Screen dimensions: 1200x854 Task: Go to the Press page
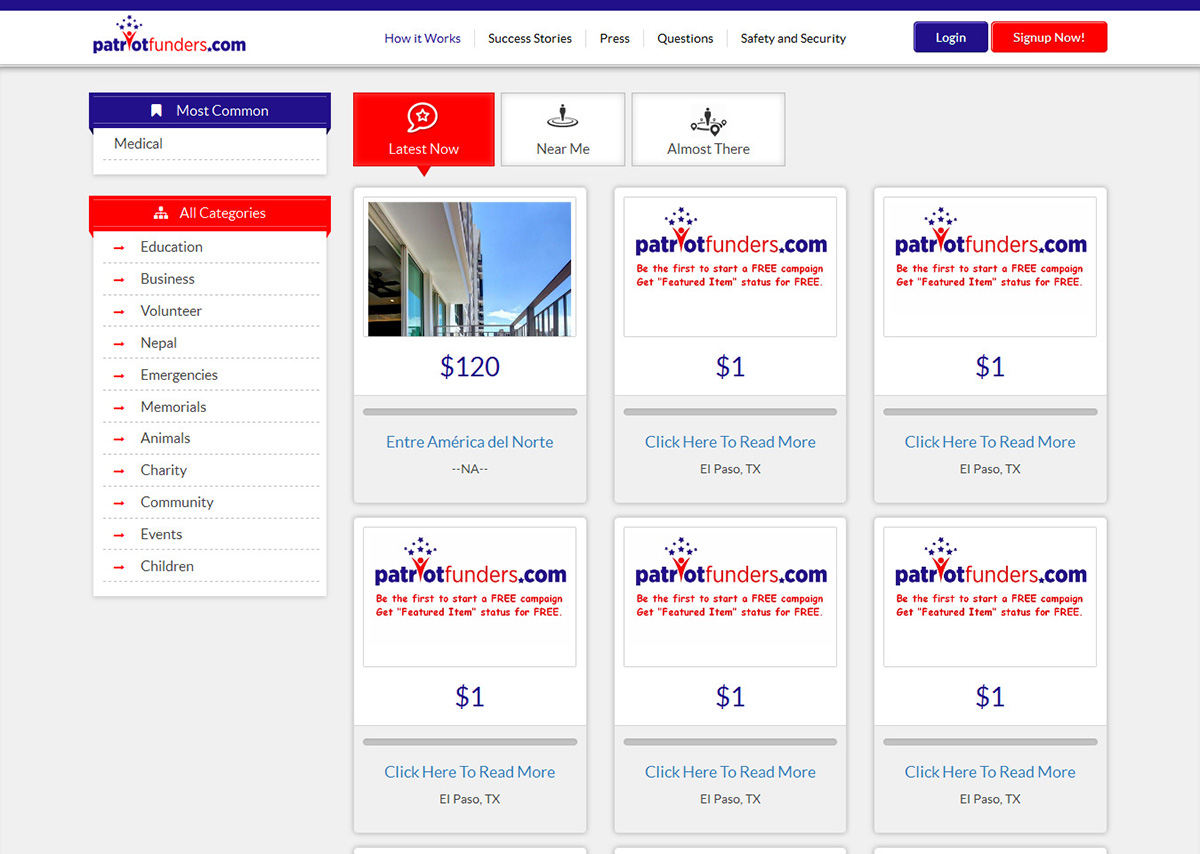(615, 38)
